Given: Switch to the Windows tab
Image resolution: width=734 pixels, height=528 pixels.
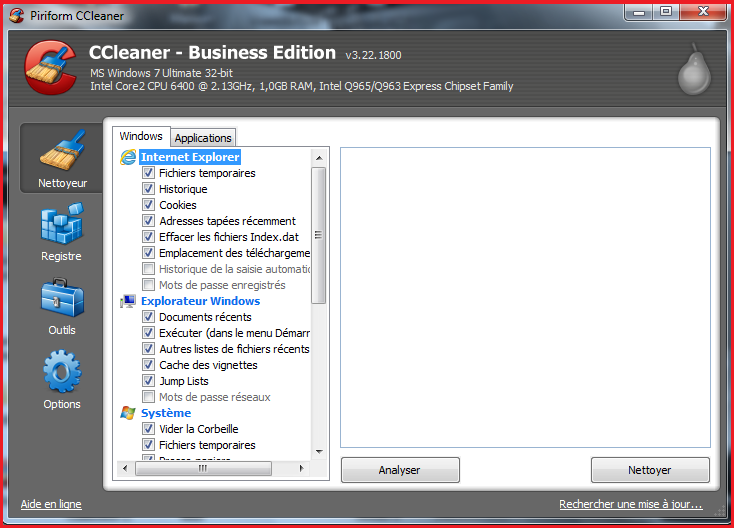Looking at the screenshot, I should pos(140,136).
